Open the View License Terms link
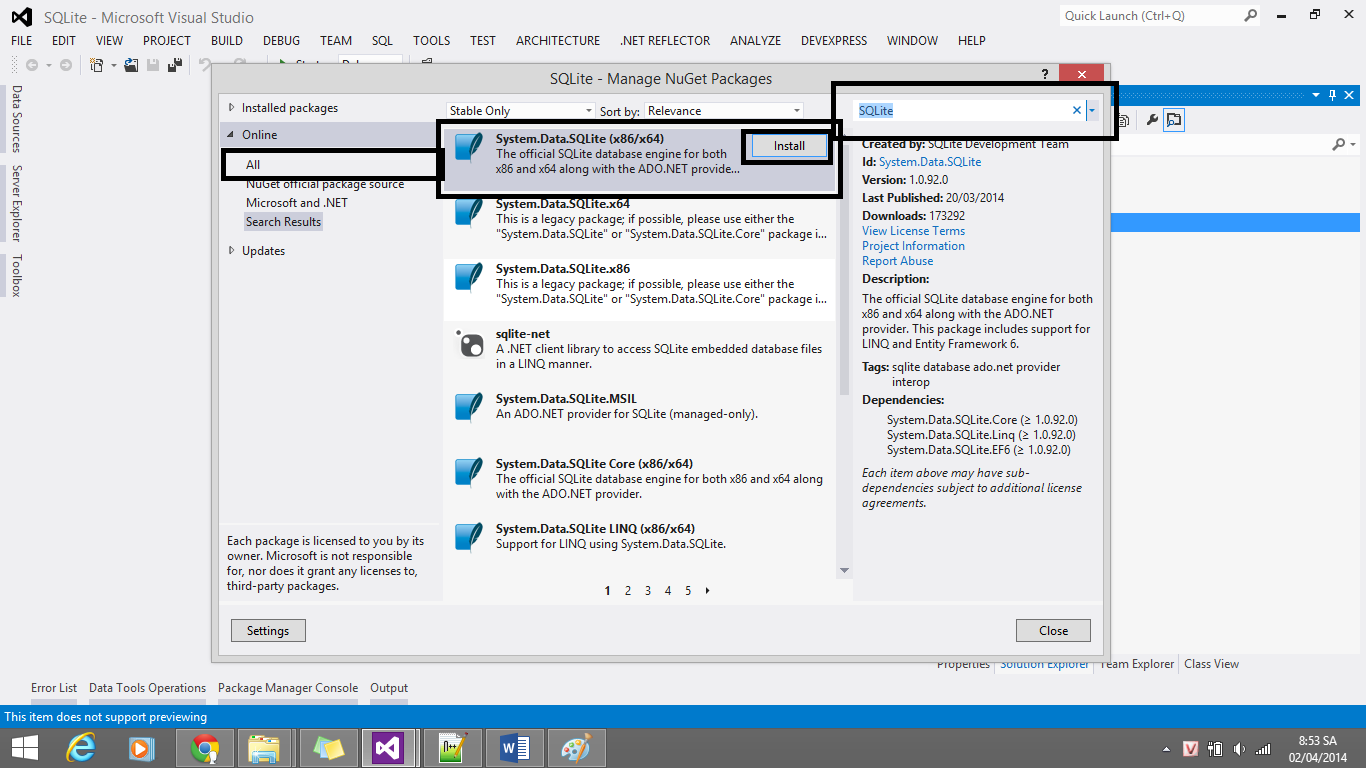 (913, 231)
